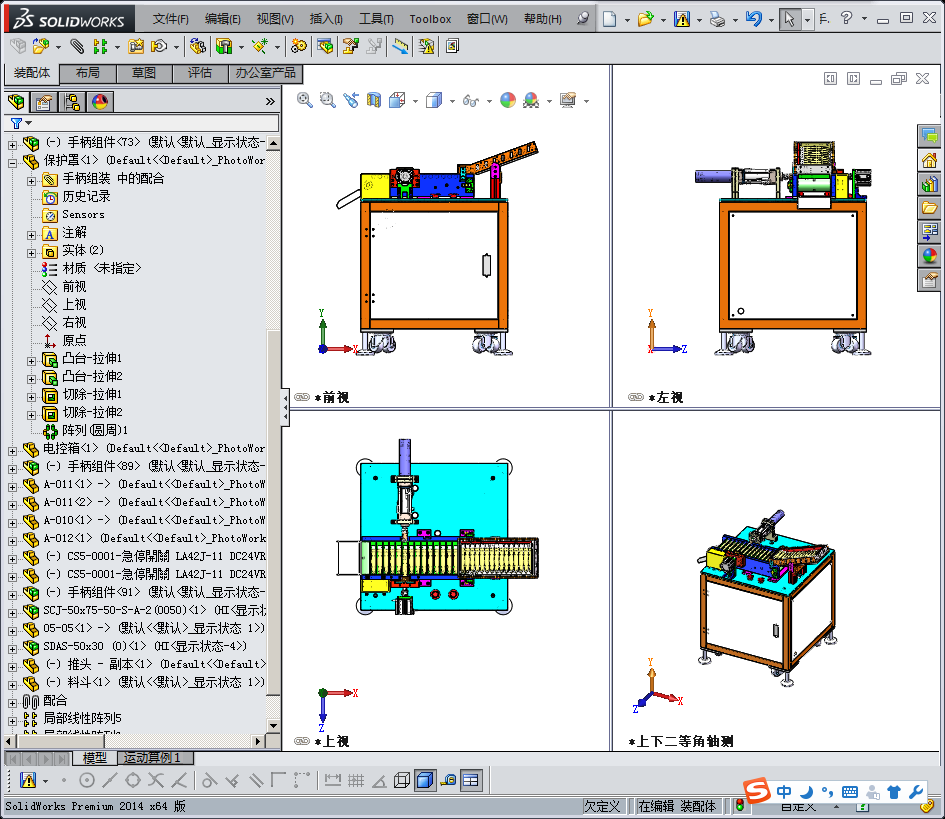Click the panel collapse handle beside the tree

pyautogui.click(x=286, y=408)
